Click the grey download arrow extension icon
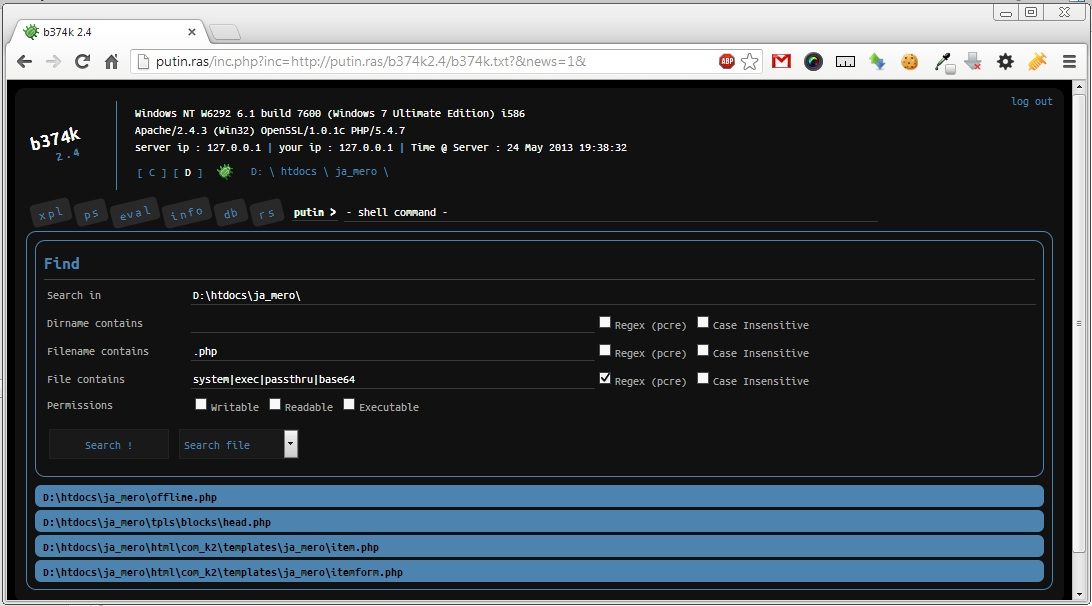The height and width of the screenshot is (606, 1092). (974, 61)
